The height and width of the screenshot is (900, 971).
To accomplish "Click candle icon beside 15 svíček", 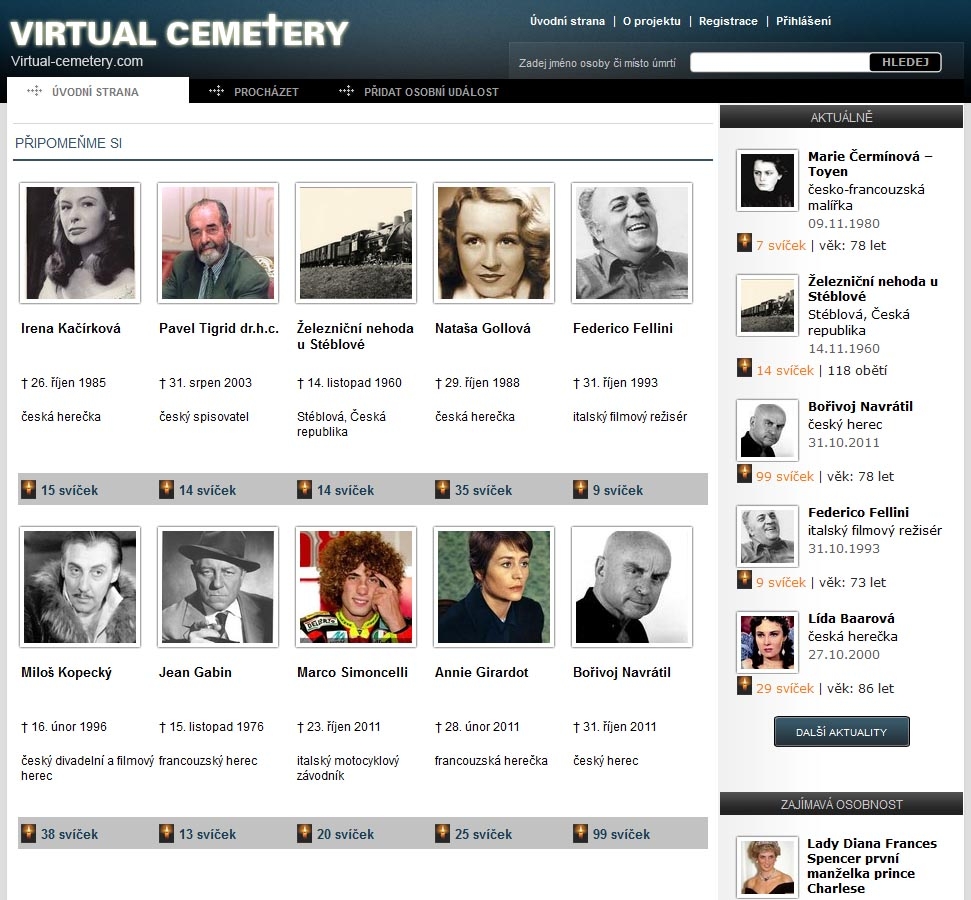I will [28, 489].
